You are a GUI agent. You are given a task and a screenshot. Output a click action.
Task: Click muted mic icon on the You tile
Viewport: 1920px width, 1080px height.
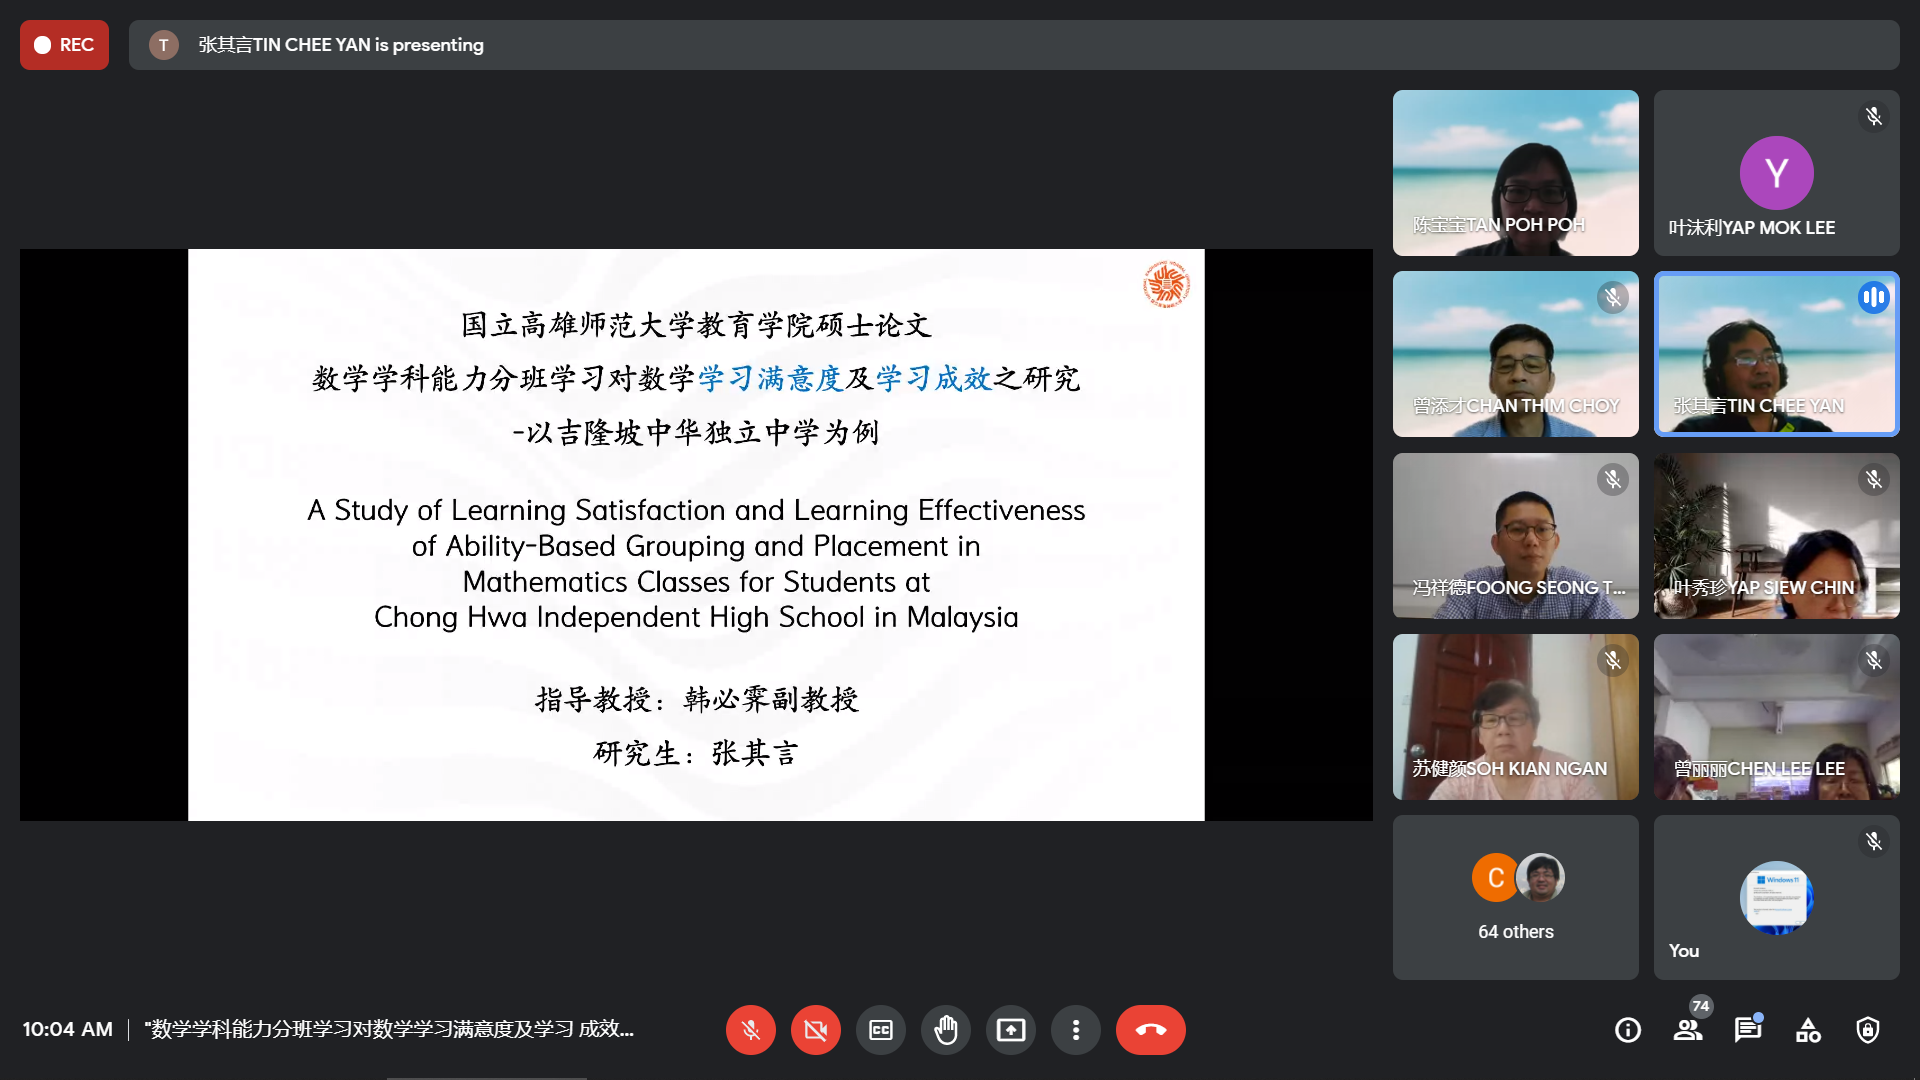pos(1873,842)
